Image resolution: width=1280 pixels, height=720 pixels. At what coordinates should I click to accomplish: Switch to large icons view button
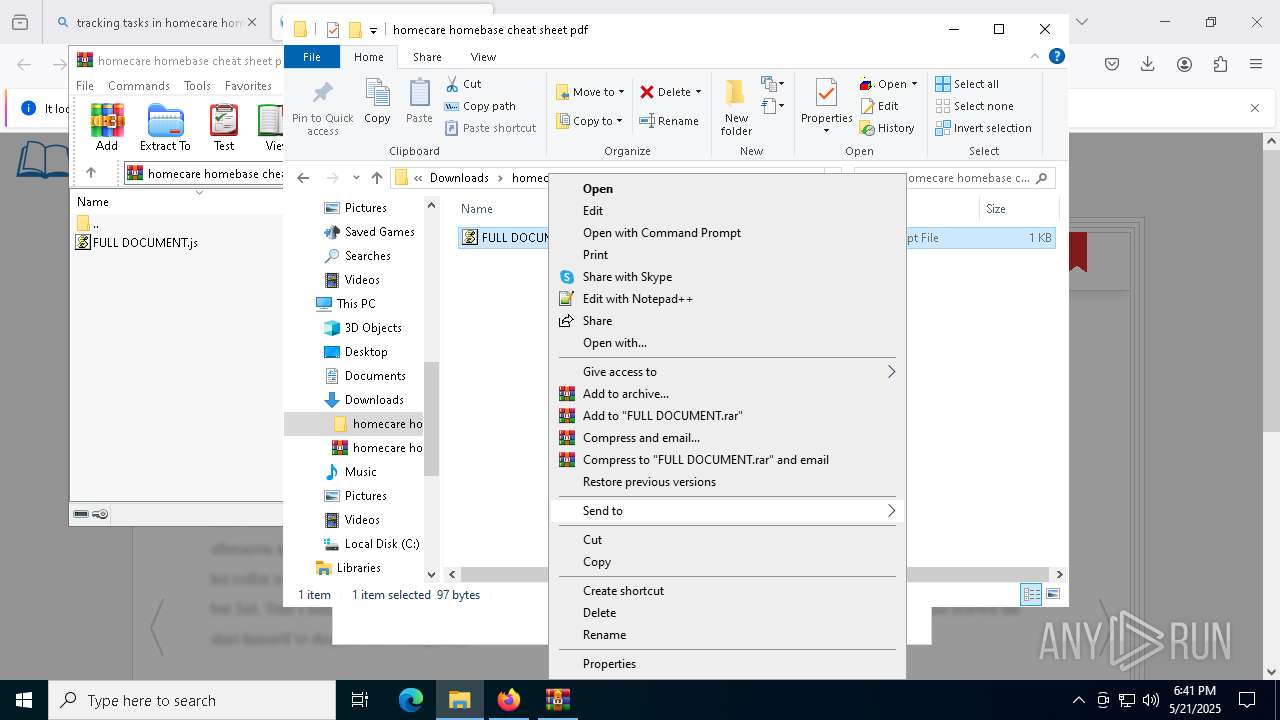click(1052, 594)
